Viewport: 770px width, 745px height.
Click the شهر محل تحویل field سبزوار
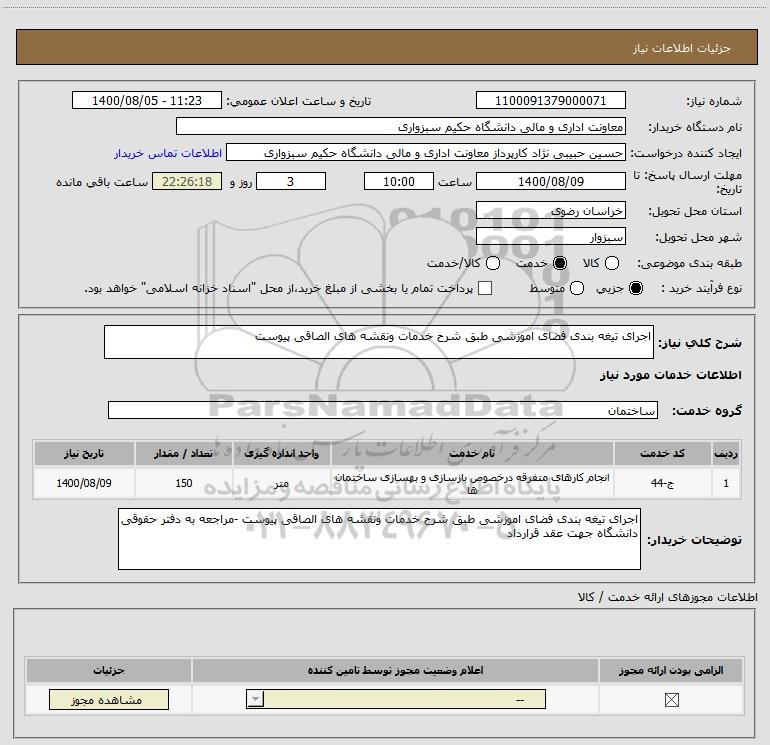pos(550,236)
